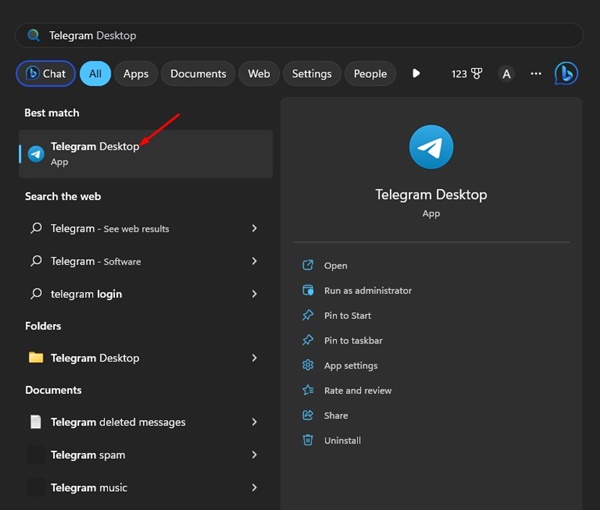Click search icon beside telegram login
Viewport: 600px width, 510px height.
tap(36, 294)
